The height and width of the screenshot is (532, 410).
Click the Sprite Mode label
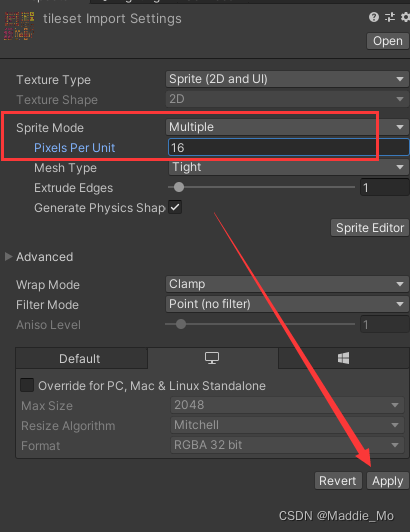pyautogui.click(x=50, y=128)
